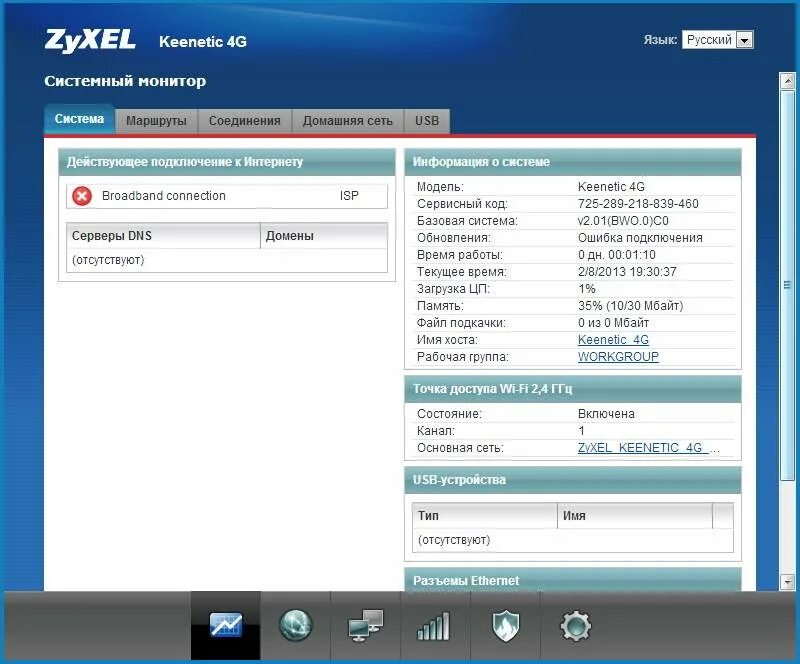
Task: Click the USB-устройства panel header
Action: (572, 480)
